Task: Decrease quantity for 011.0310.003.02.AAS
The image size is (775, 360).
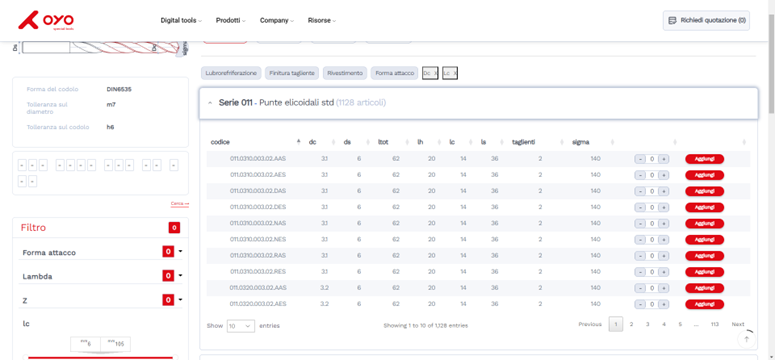Action: click(640, 159)
